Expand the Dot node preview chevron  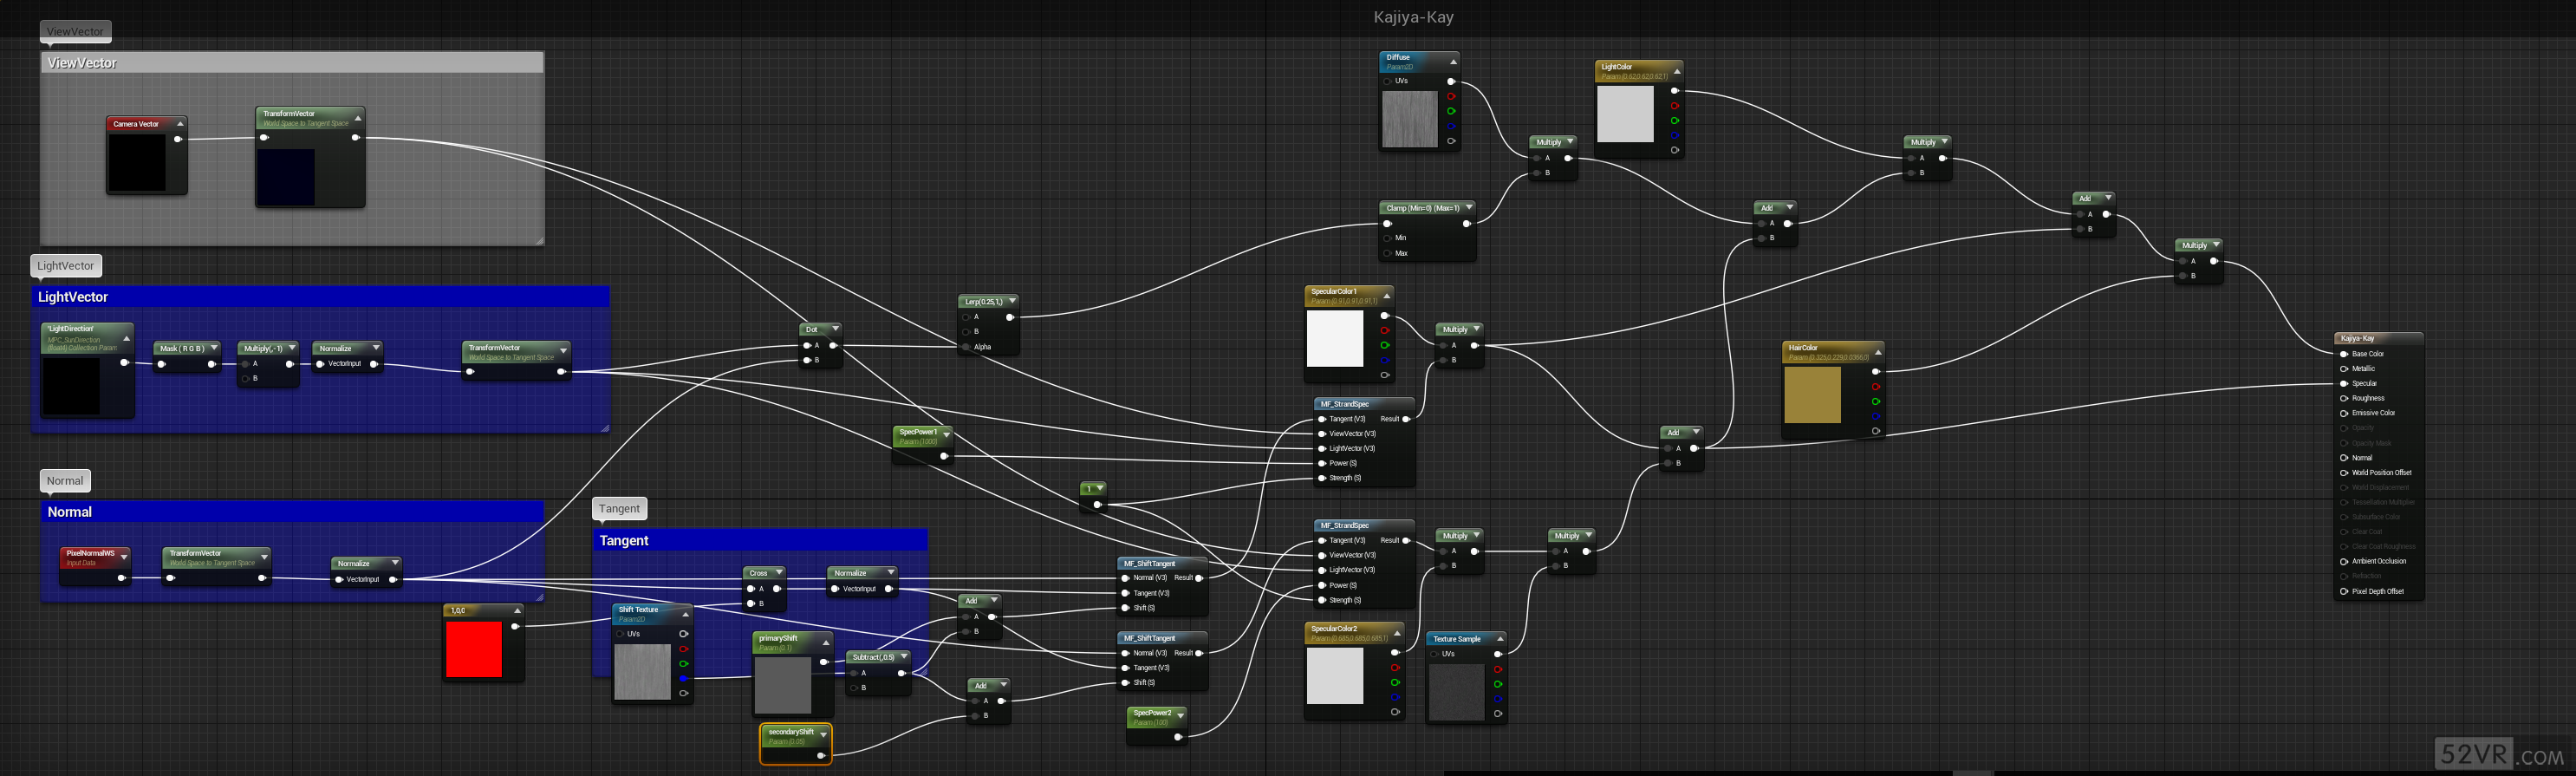[x=835, y=329]
